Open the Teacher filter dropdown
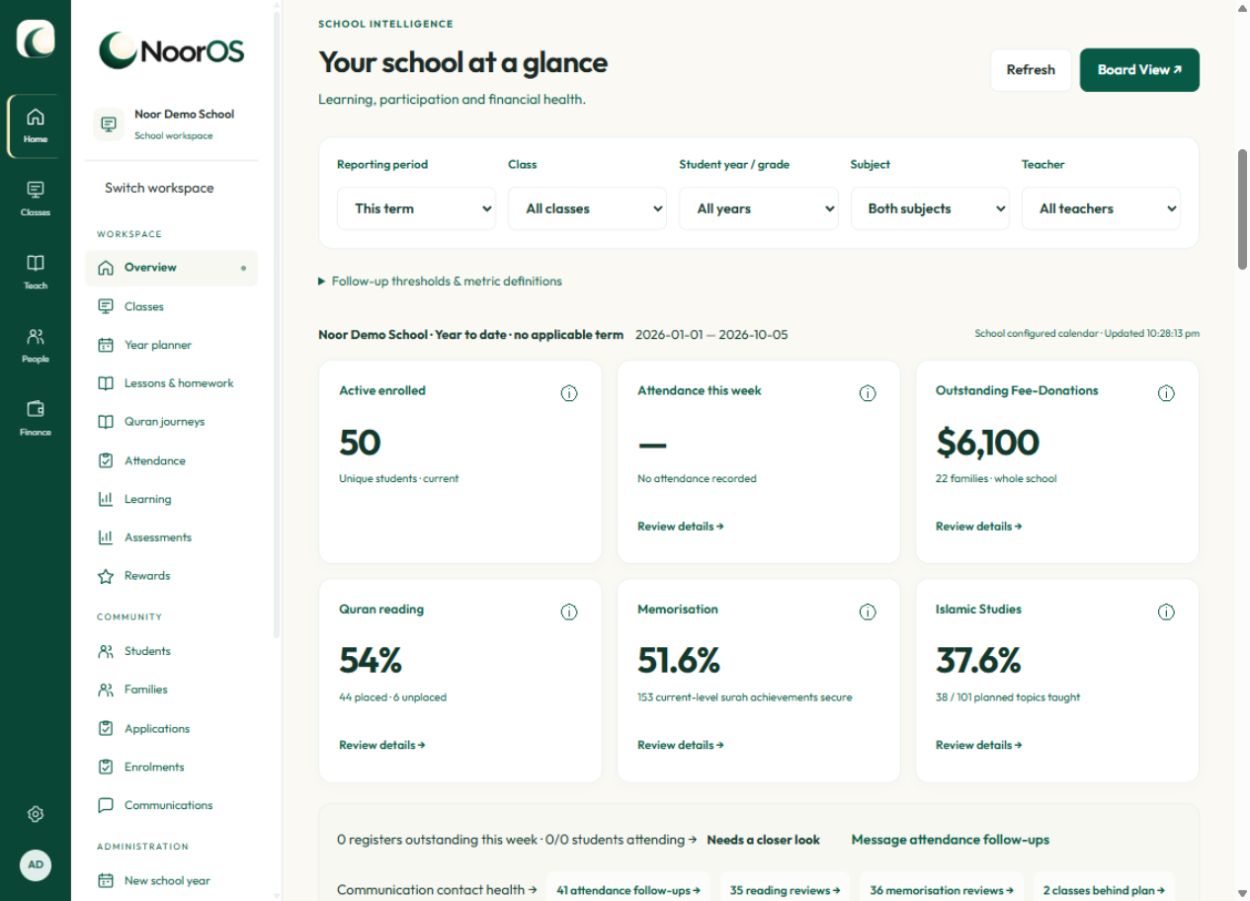Screen dimensions: 1250x901 [x=1100, y=209]
